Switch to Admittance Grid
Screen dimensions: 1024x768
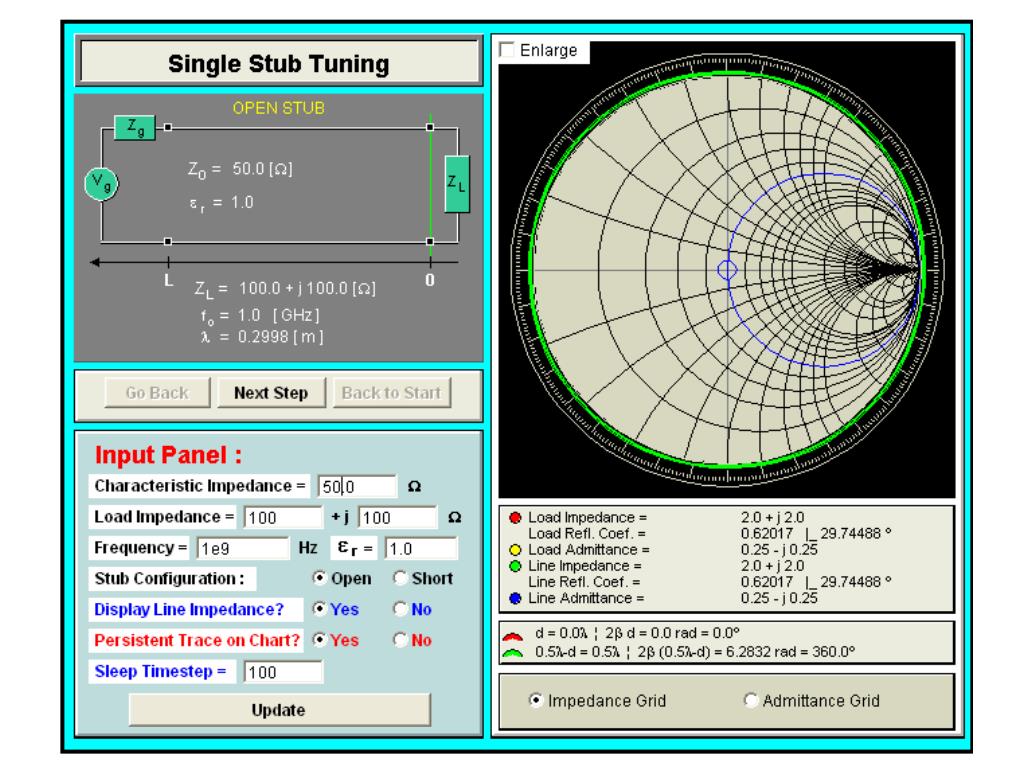pos(751,700)
